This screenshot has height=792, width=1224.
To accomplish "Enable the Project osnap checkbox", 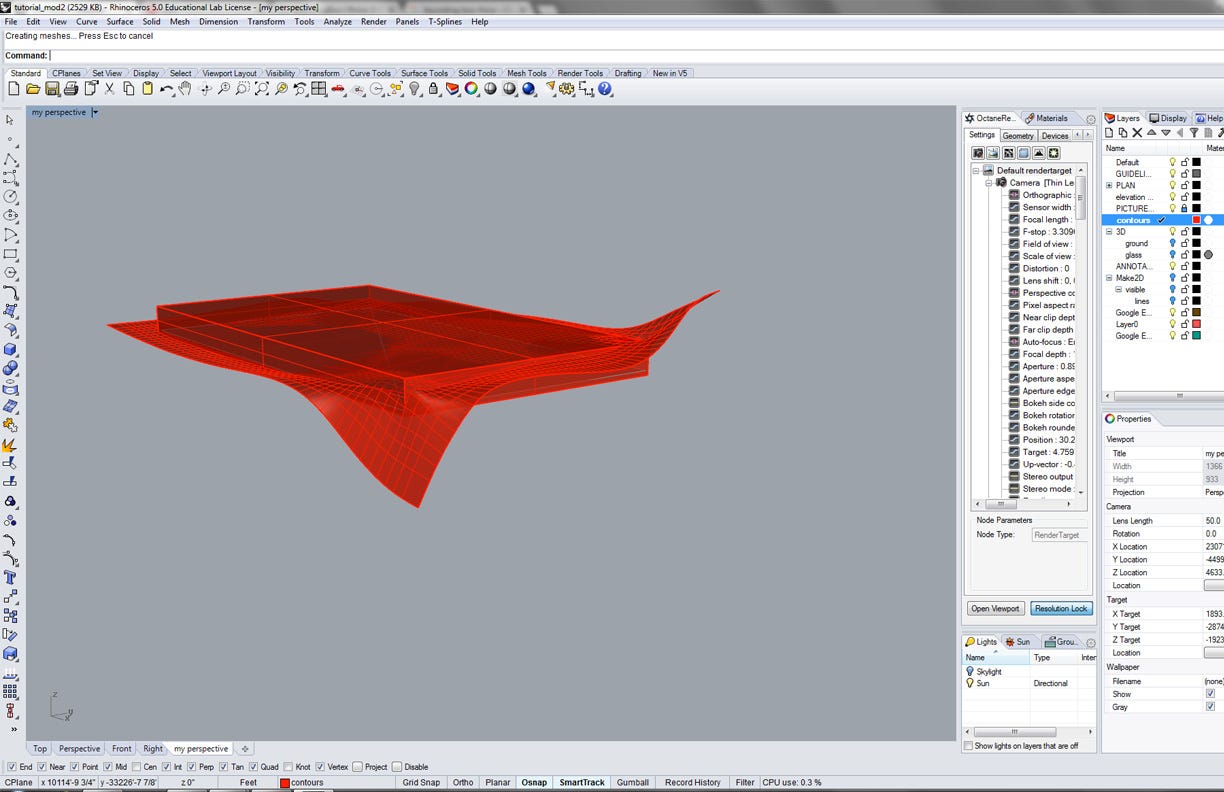I will tap(356, 767).
